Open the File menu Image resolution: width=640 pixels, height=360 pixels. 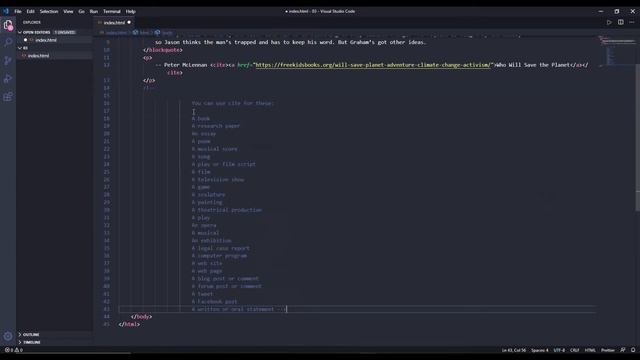[x=18, y=11]
